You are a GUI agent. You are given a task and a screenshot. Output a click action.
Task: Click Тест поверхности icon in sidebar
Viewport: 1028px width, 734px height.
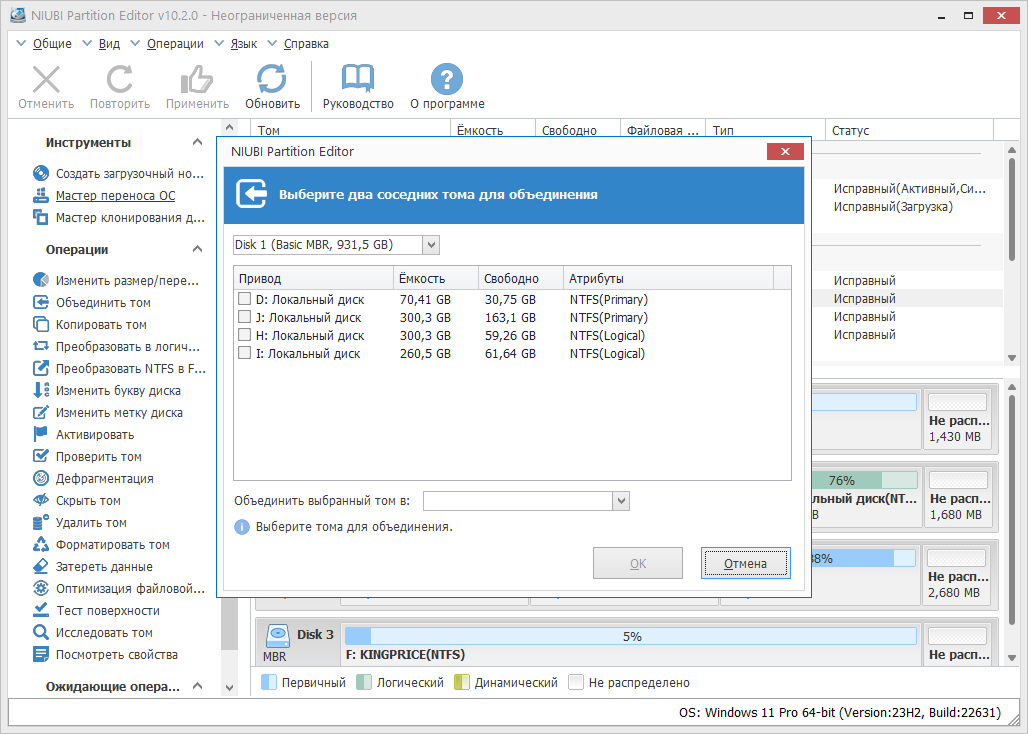click(x=41, y=610)
